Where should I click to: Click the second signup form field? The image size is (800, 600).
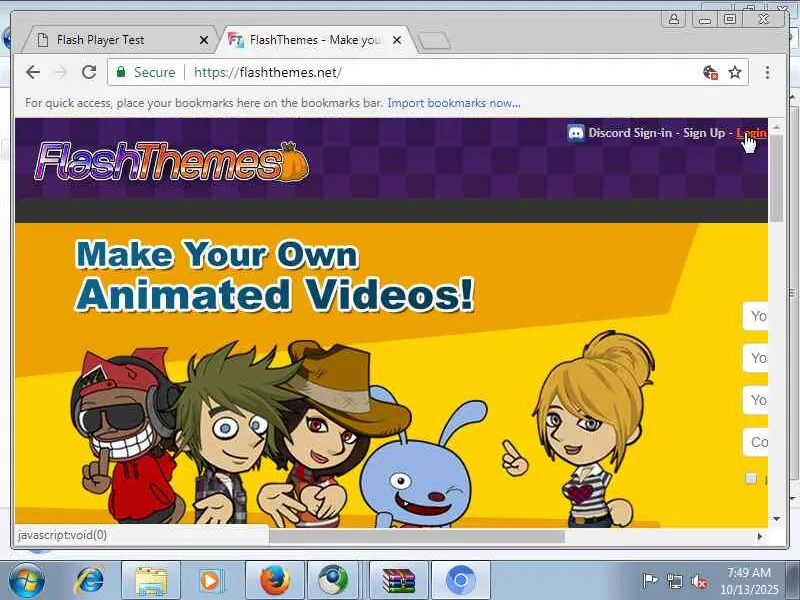click(x=755, y=358)
